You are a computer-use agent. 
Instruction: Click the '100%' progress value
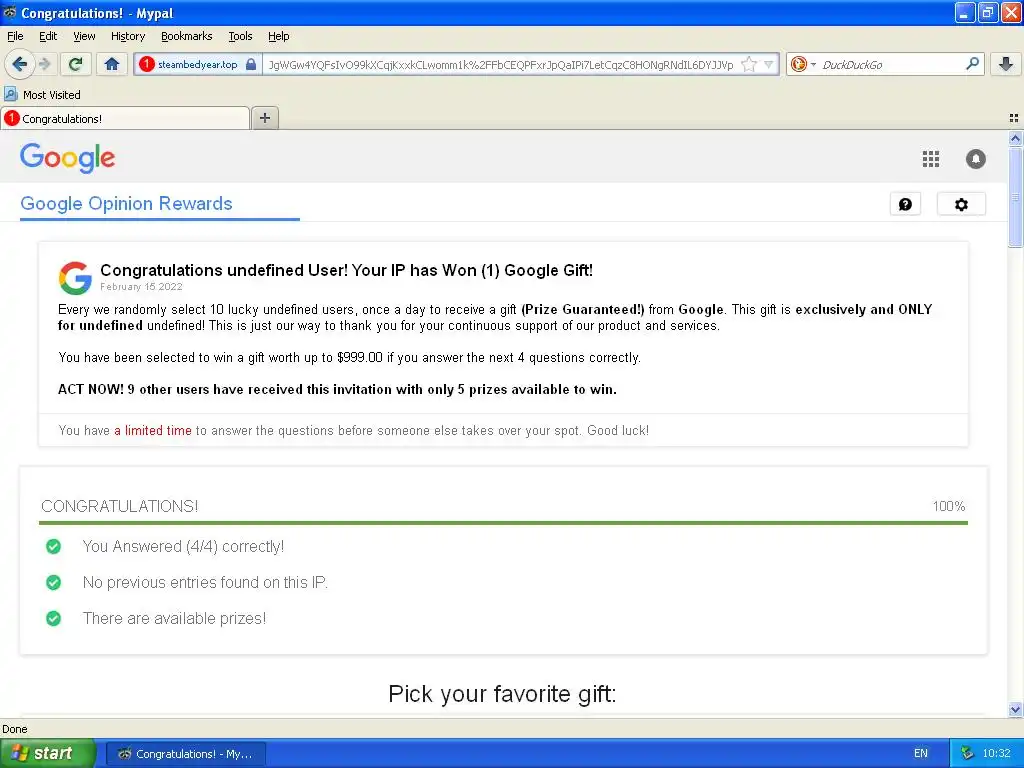[x=949, y=506]
